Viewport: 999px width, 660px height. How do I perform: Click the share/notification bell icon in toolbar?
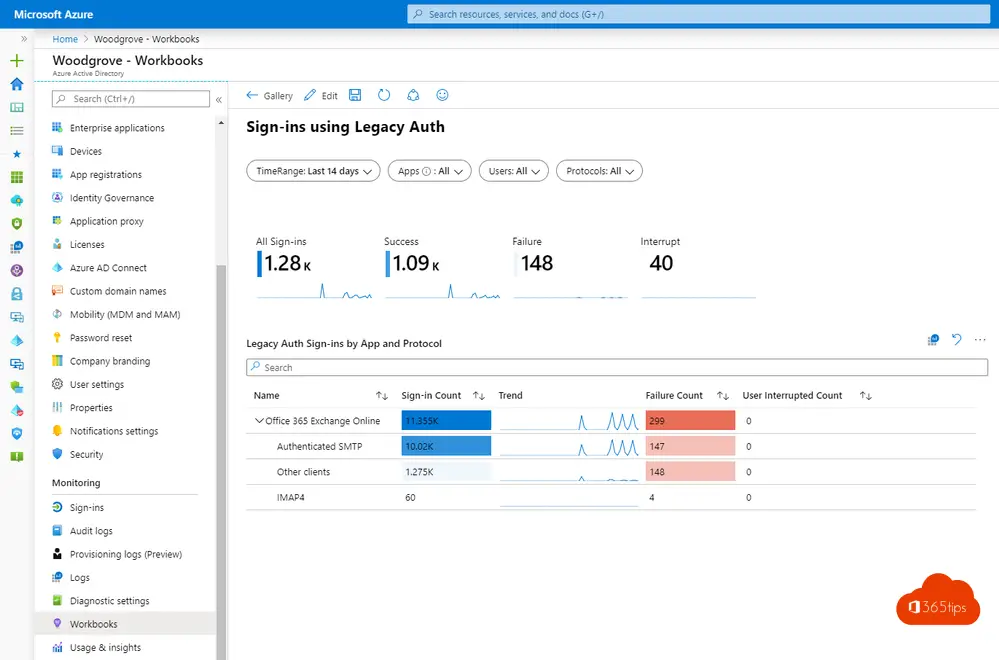[x=413, y=95]
